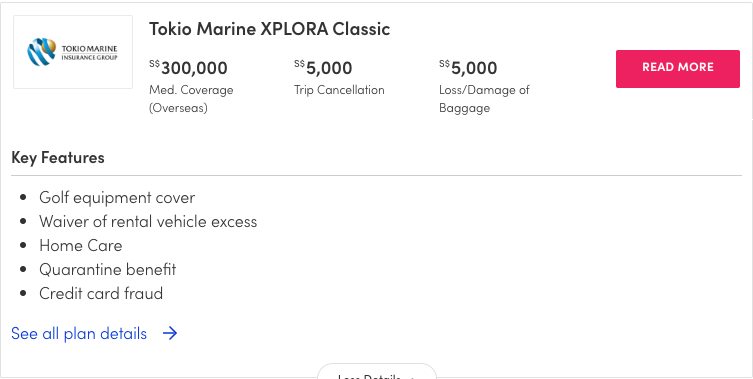Image resolution: width=753 pixels, height=379 pixels.
Task: Open the See all plan details link
Action: [x=79, y=333]
